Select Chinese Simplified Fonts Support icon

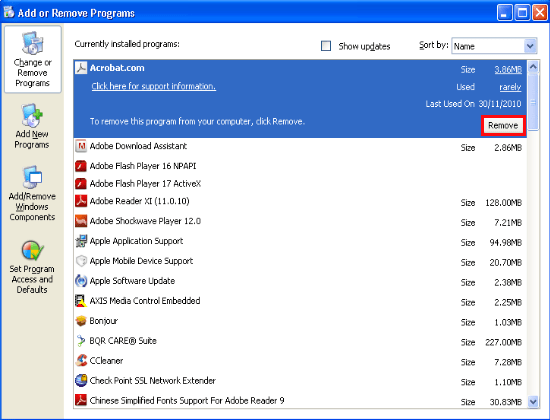click(81, 400)
